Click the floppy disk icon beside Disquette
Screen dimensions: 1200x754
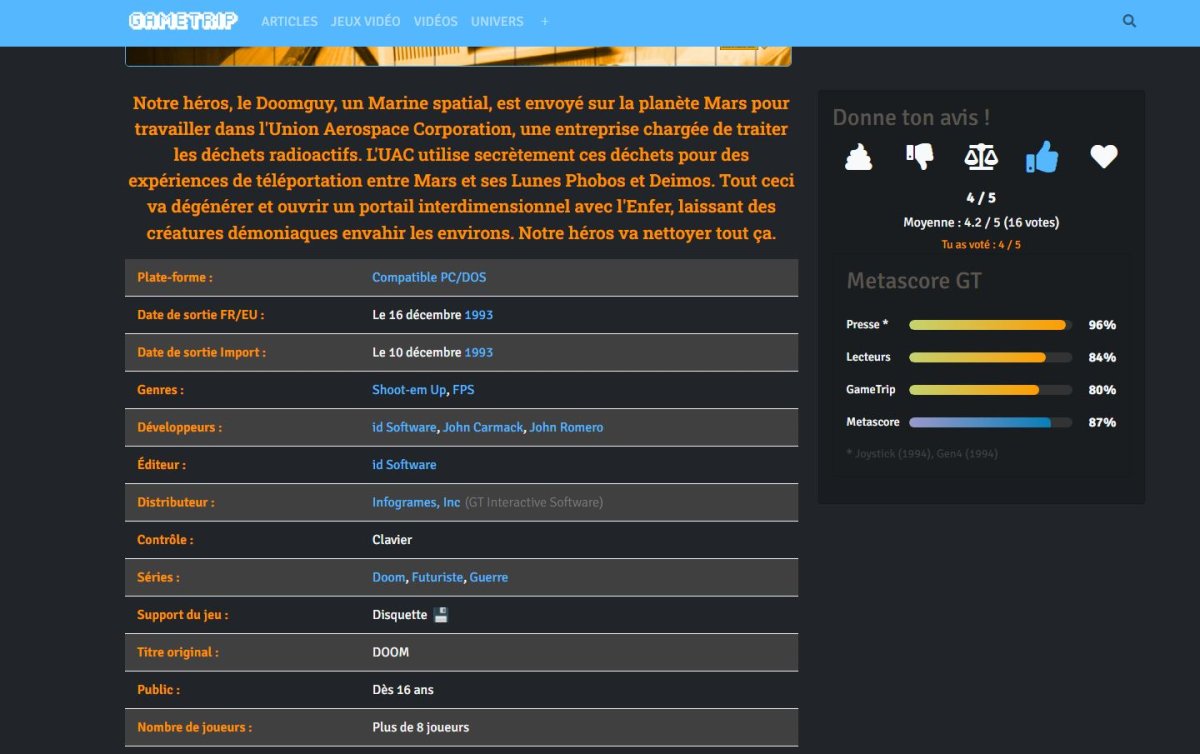click(441, 615)
